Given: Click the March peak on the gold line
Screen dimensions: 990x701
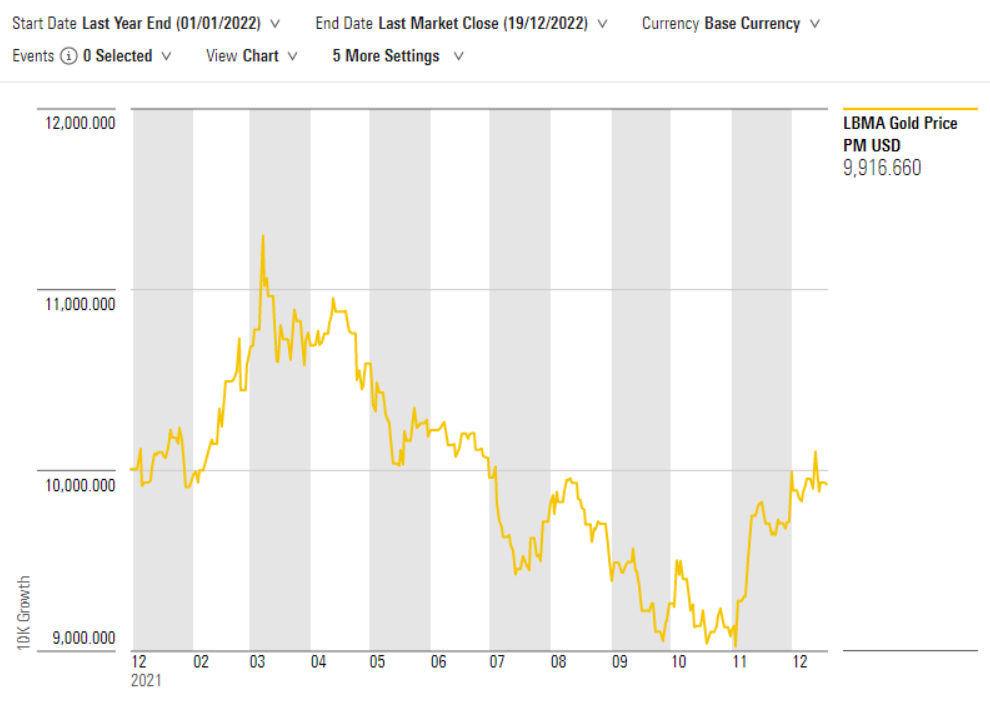Looking at the screenshot, I should tap(262, 236).
